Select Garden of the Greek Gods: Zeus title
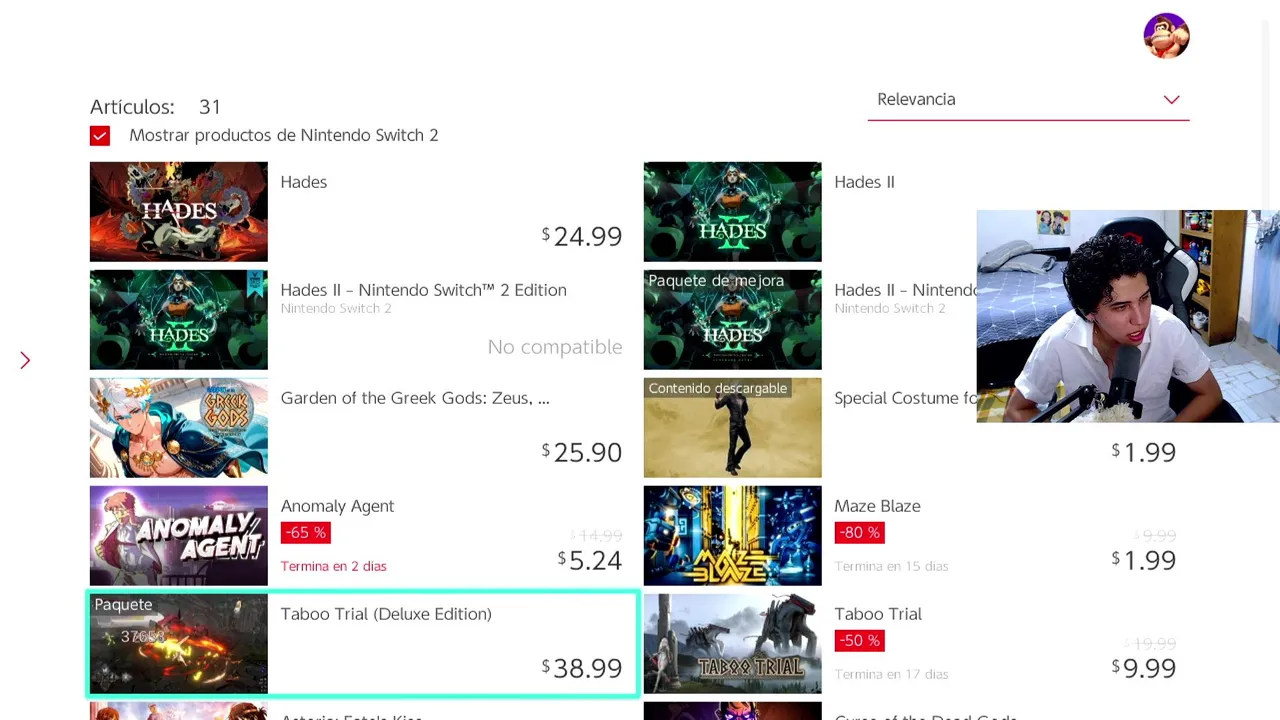The image size is (1280, 720). (x=414, y=398)
